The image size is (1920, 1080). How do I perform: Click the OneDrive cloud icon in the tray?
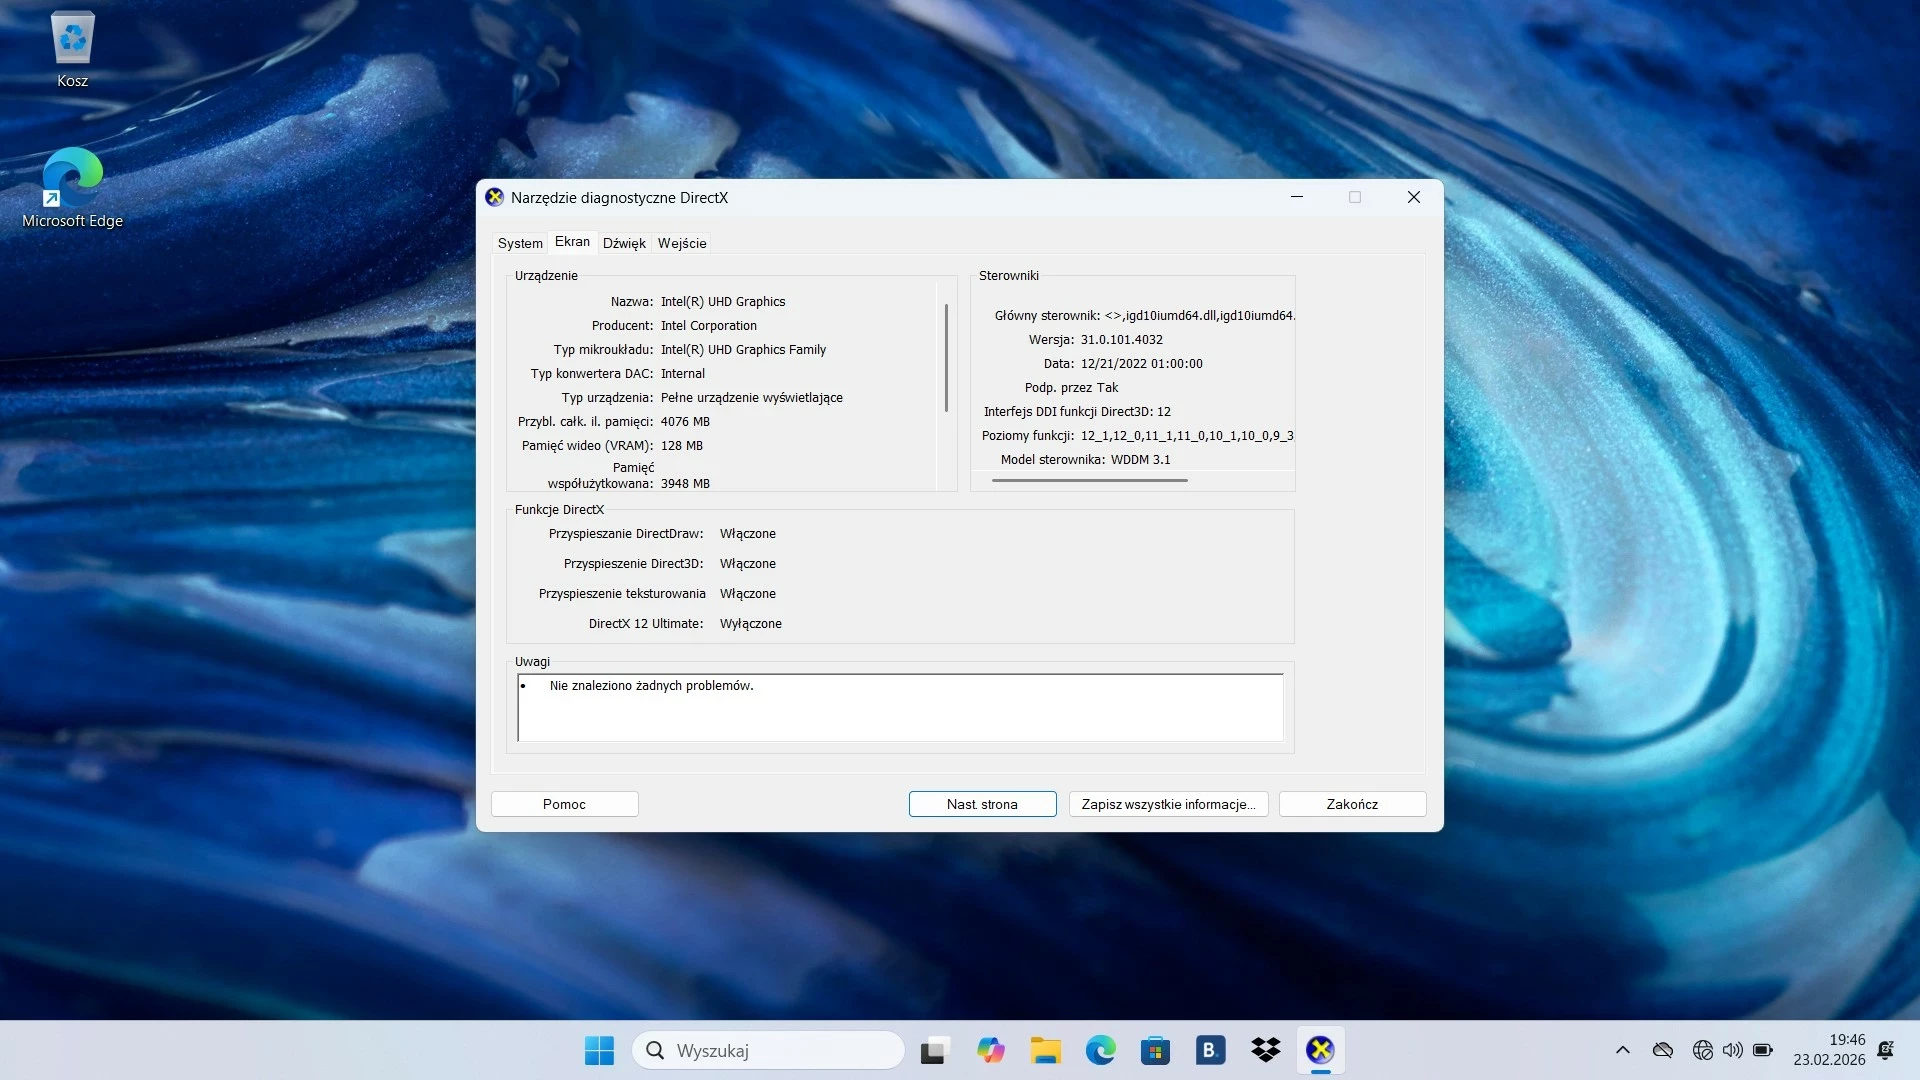(x=1663, y=1050)
